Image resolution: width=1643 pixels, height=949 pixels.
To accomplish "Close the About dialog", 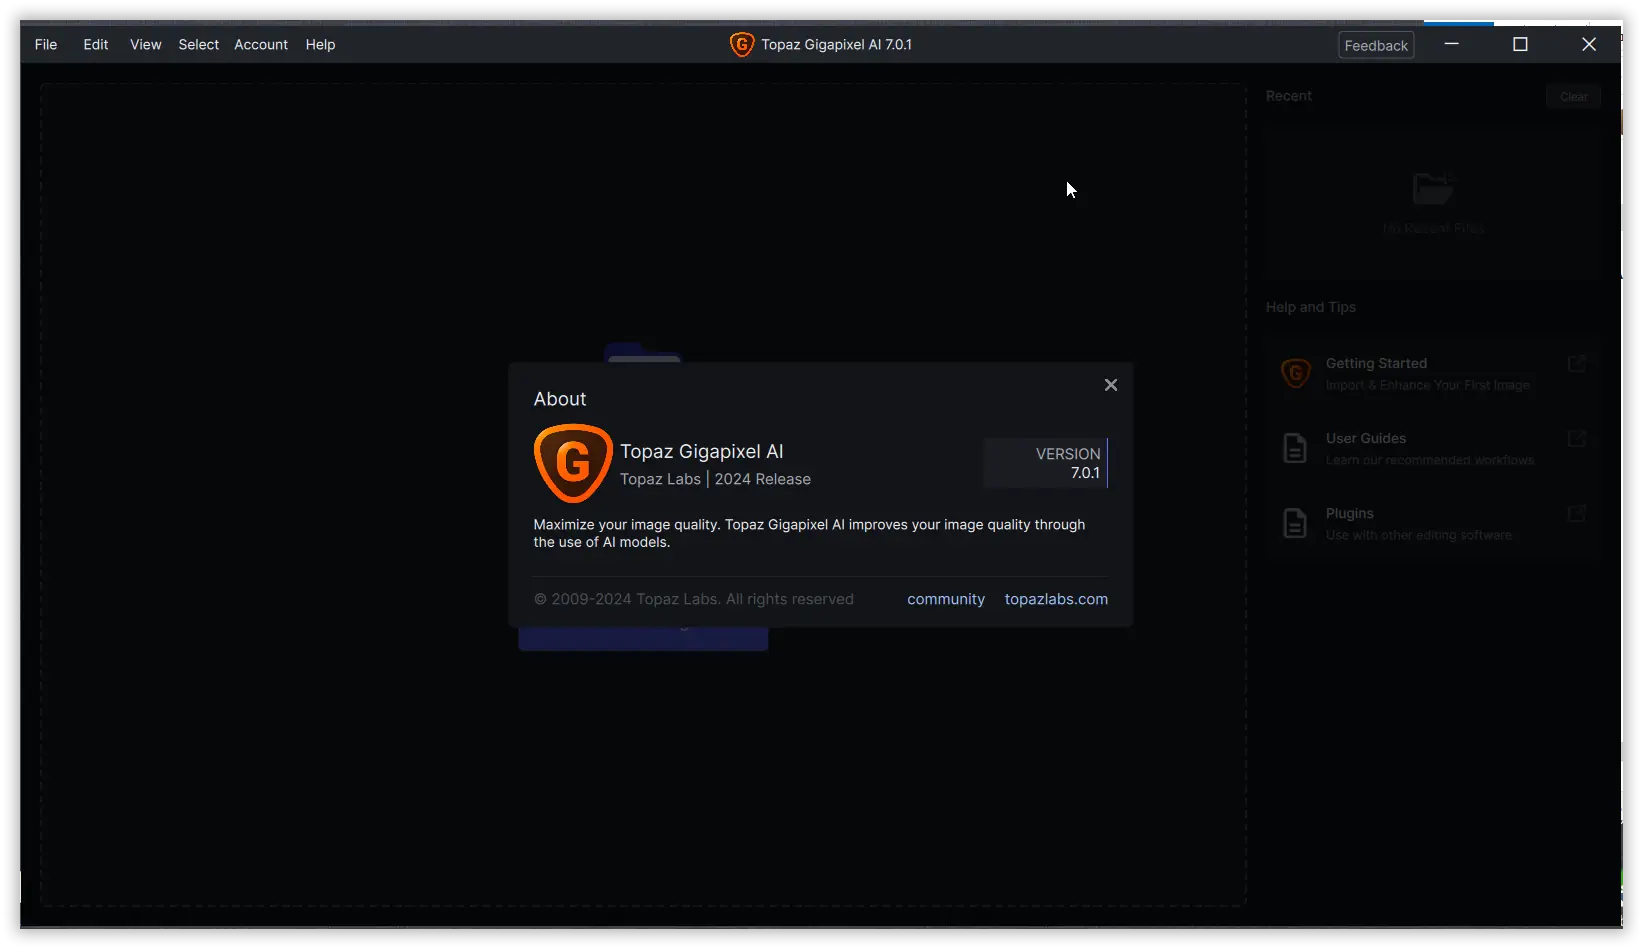I will coord(1110,385).
